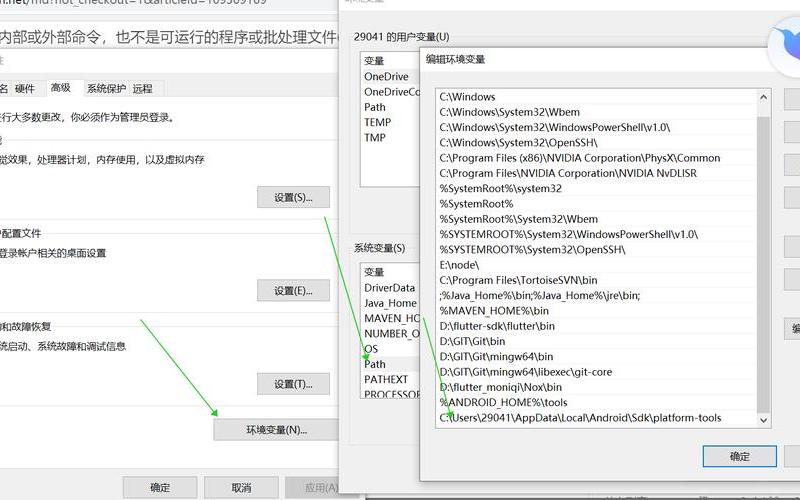Select NVIDIA Corporation\PhysX\Common path entry
The image size is (800, 500).
[x=597, y=158]
